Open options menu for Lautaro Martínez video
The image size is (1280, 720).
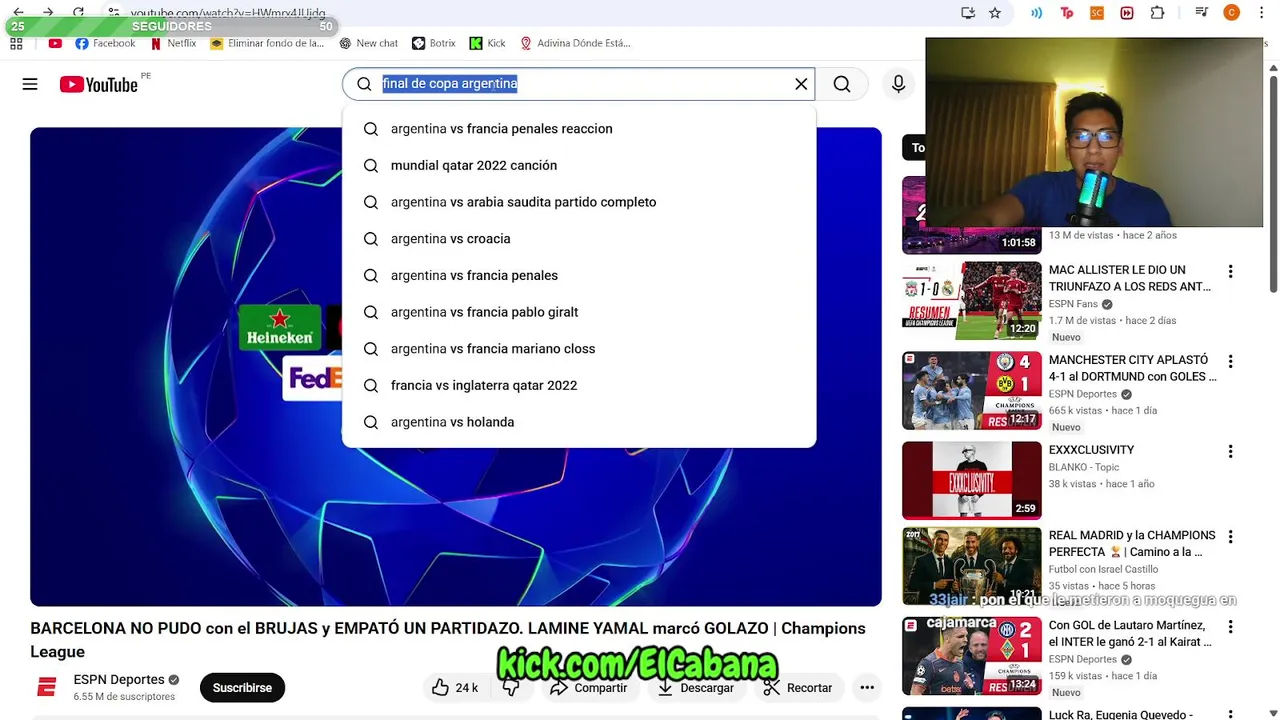(x=1231, y=628)
